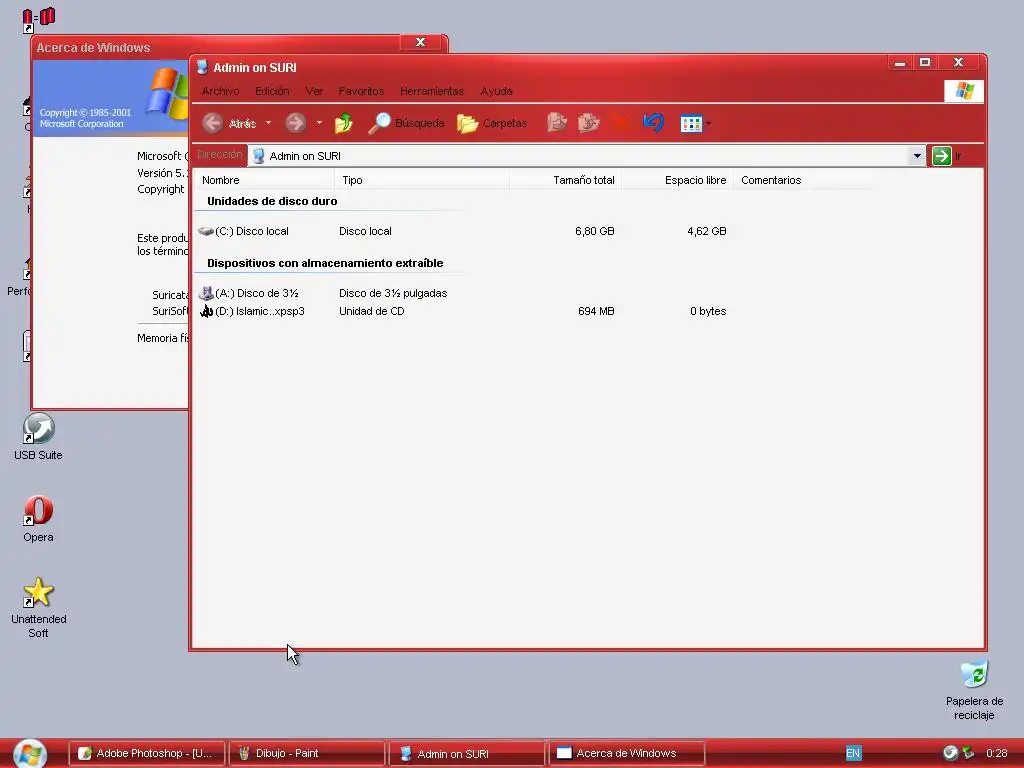Screen dimensions: 1024x768
Task: Click the Disco de 3½ pulgadas text
Action: pyautogui.click(x=393, y=293)
